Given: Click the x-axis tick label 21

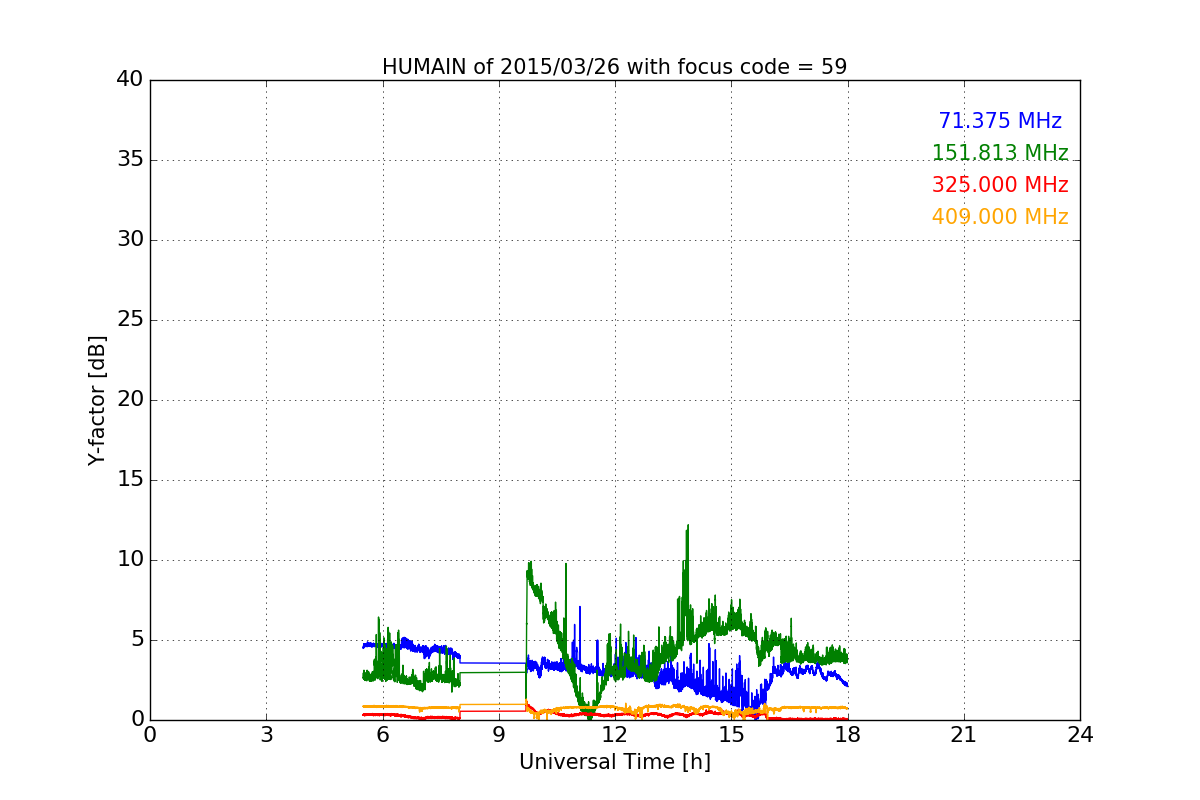Looking at the screenshot, I should click(x=964, y=735).
